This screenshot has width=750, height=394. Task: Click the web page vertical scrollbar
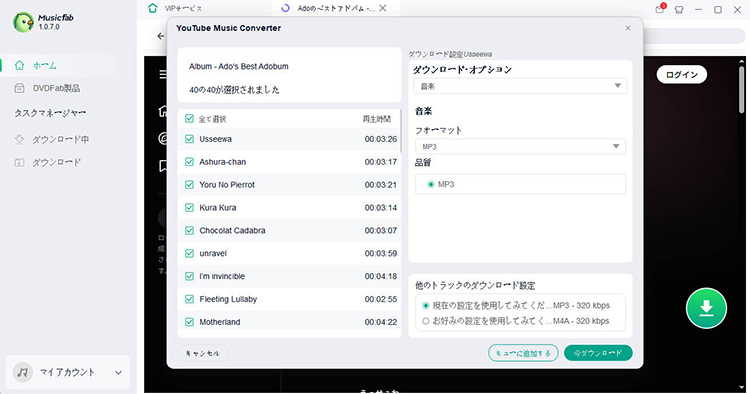741,89
